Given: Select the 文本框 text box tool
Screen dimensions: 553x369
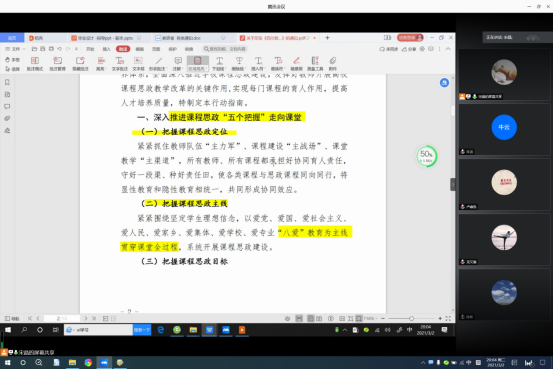Looking at the screenshot, I should pos(138,63).
